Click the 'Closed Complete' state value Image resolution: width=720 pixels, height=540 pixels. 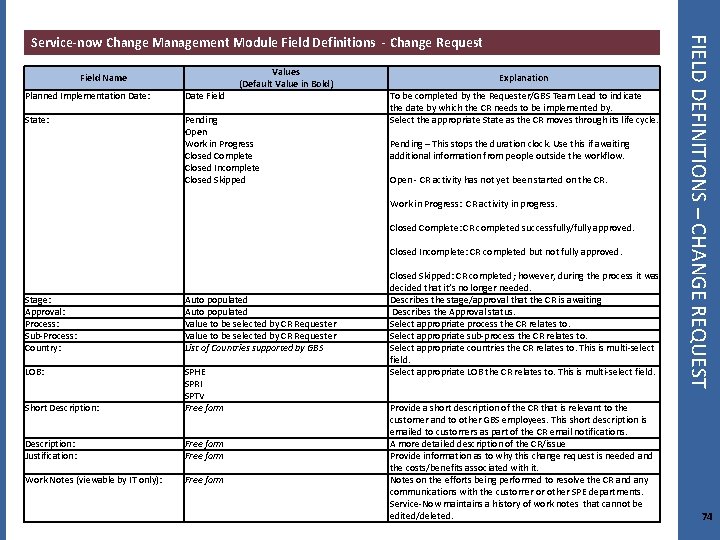click(x=219, y=156)
